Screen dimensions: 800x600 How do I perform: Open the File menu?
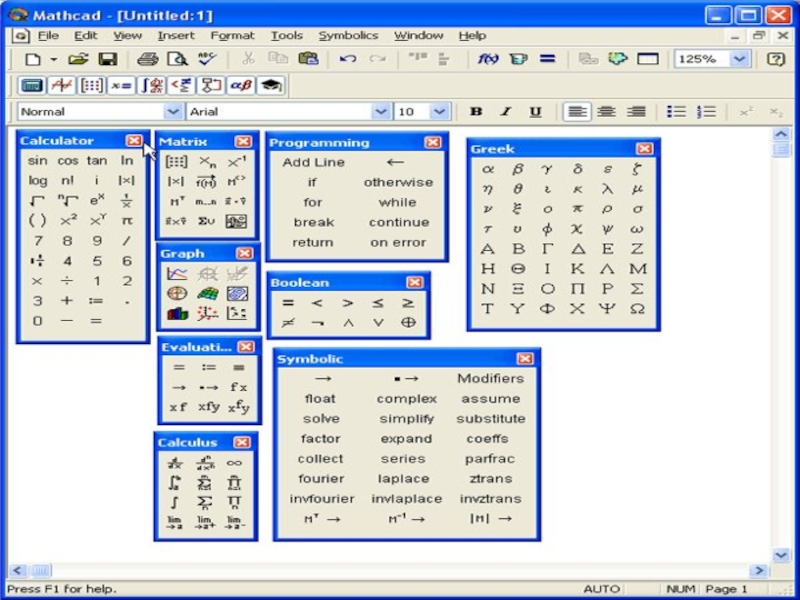click(x=48, y=36)
